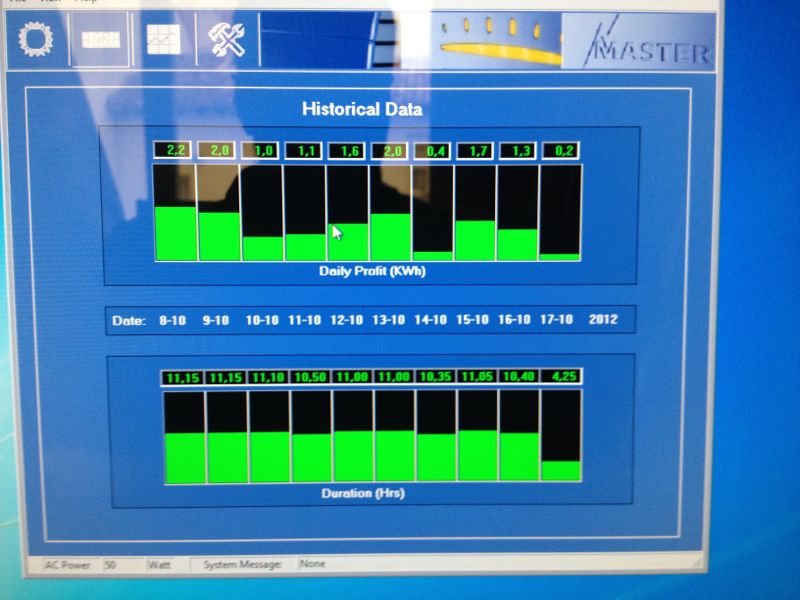Click the 0,2 daily profit value
Image resolution: width=800 pixels, height=600 pixels.
(561, 151)
